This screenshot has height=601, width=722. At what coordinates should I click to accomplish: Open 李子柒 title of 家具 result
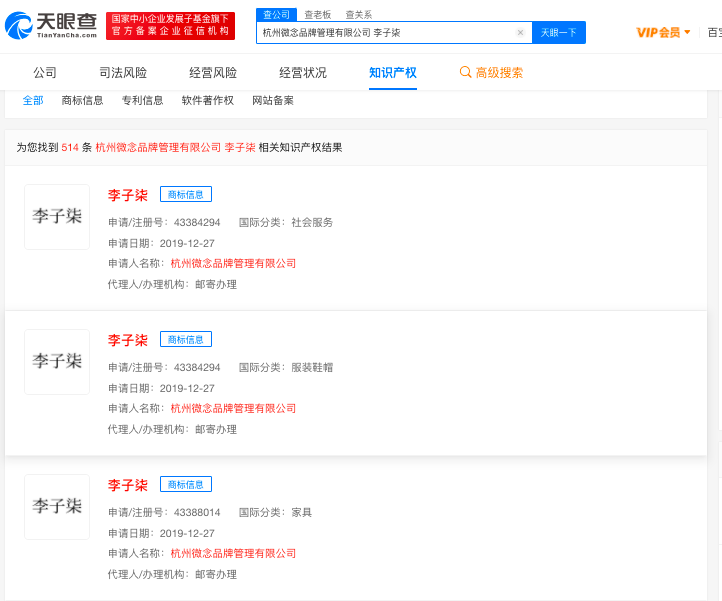(128, 485)
